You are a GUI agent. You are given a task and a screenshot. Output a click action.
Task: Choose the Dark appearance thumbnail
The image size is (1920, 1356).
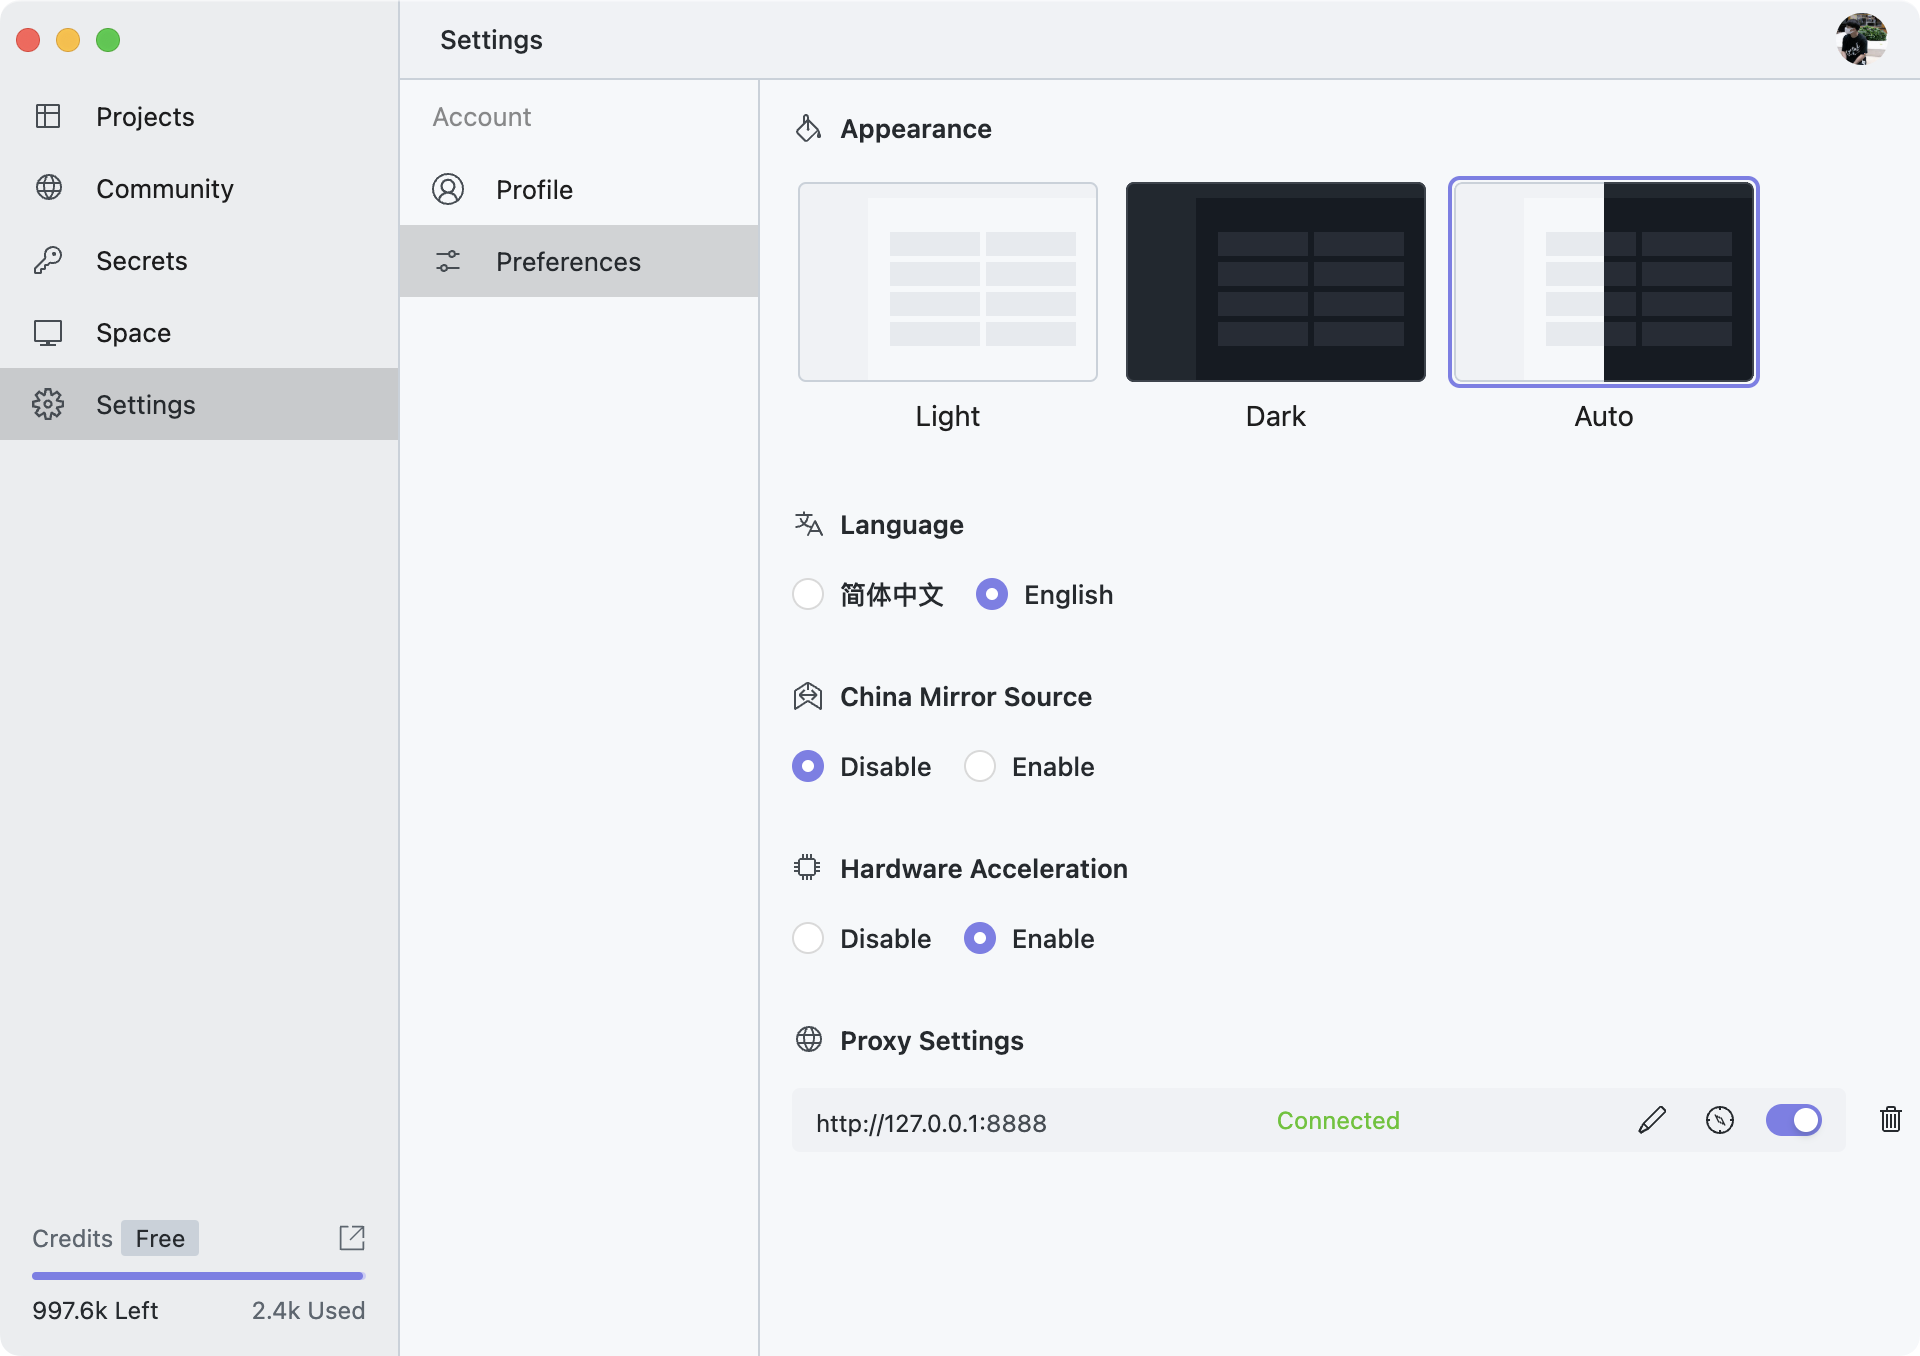[x=1275, y=282]
